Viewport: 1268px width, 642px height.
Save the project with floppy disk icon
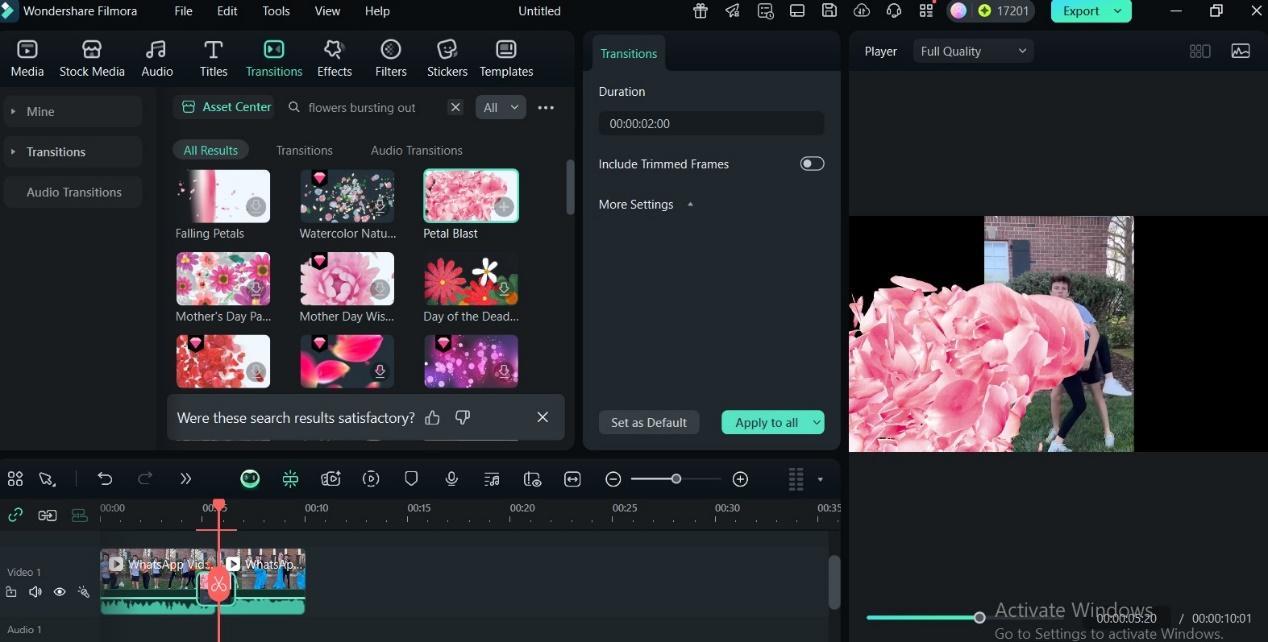[829, 11]
